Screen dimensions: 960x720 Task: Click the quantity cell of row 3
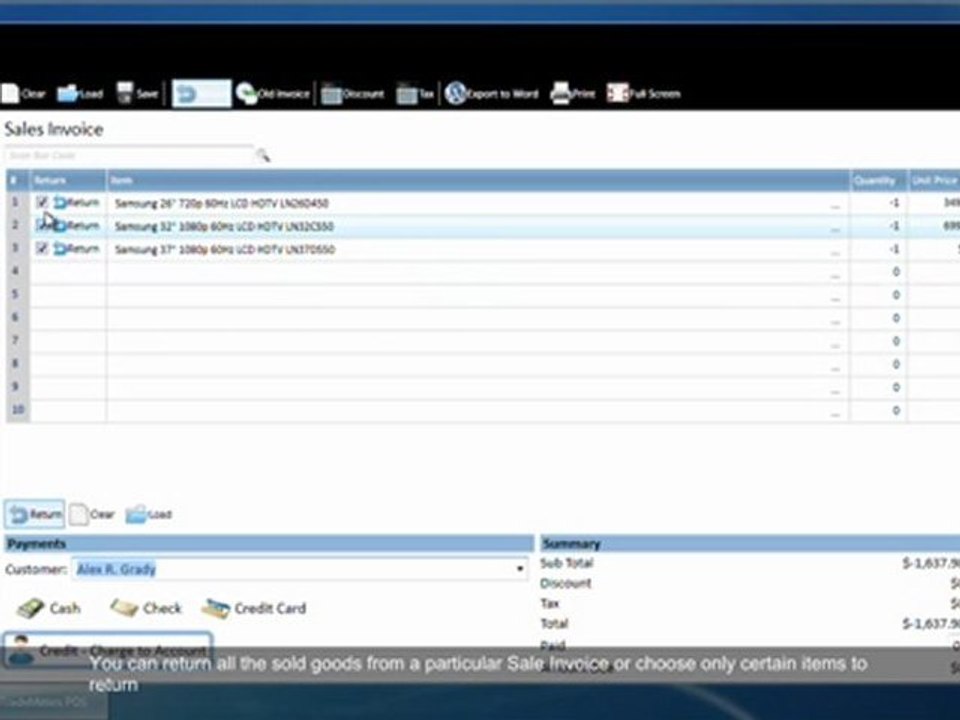[x=878, y=249]
